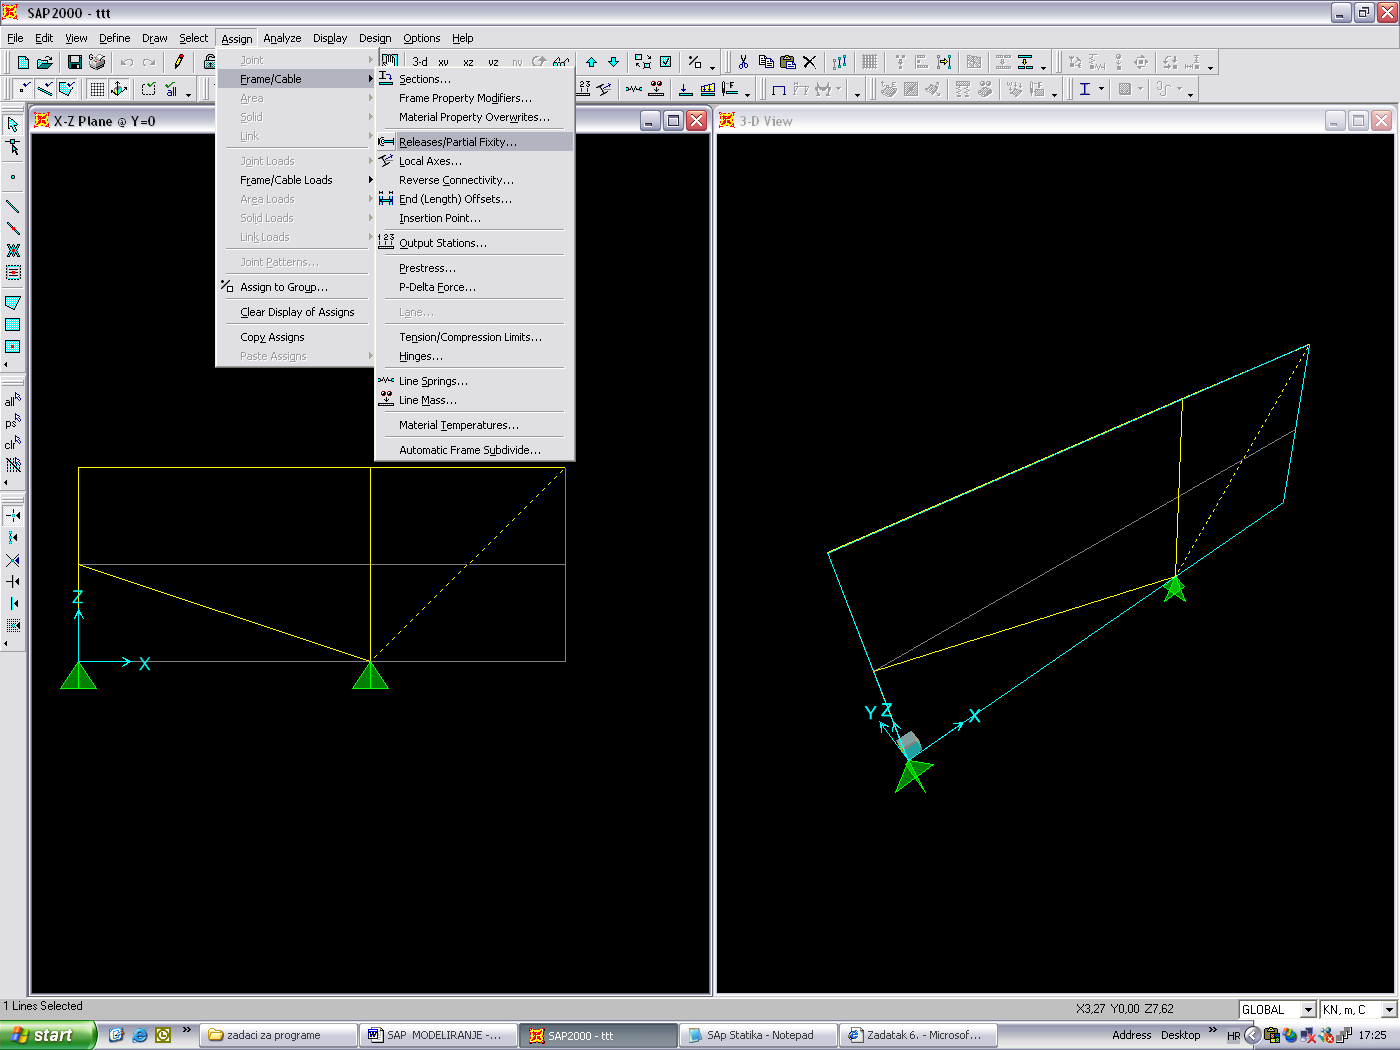Click the previous selection ps icon
This screenshot has height=1050, width=1400.
[x=13, y=422]
